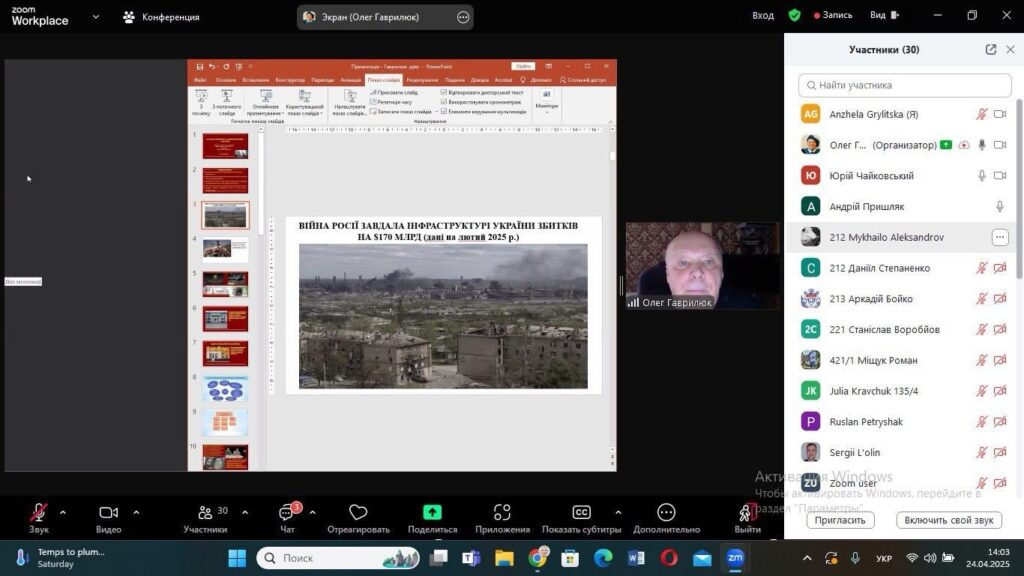
Task: Open the Вид view dropdown
Action: pos(883,16)
